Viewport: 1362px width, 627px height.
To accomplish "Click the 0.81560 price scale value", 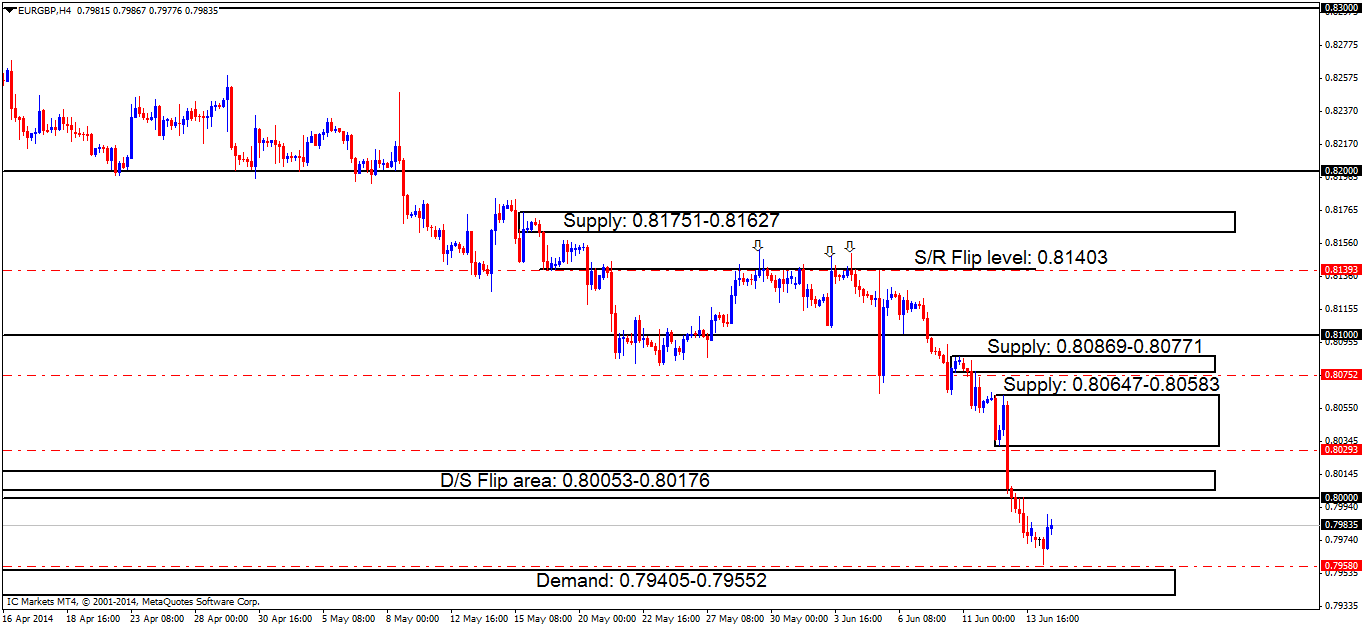I will pyautogui.click(x=1340, y=242).
